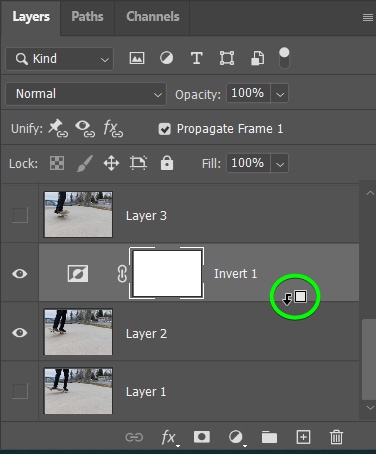Filter for shape layers icon
376x454 pixels.
(x=227, y=58)
